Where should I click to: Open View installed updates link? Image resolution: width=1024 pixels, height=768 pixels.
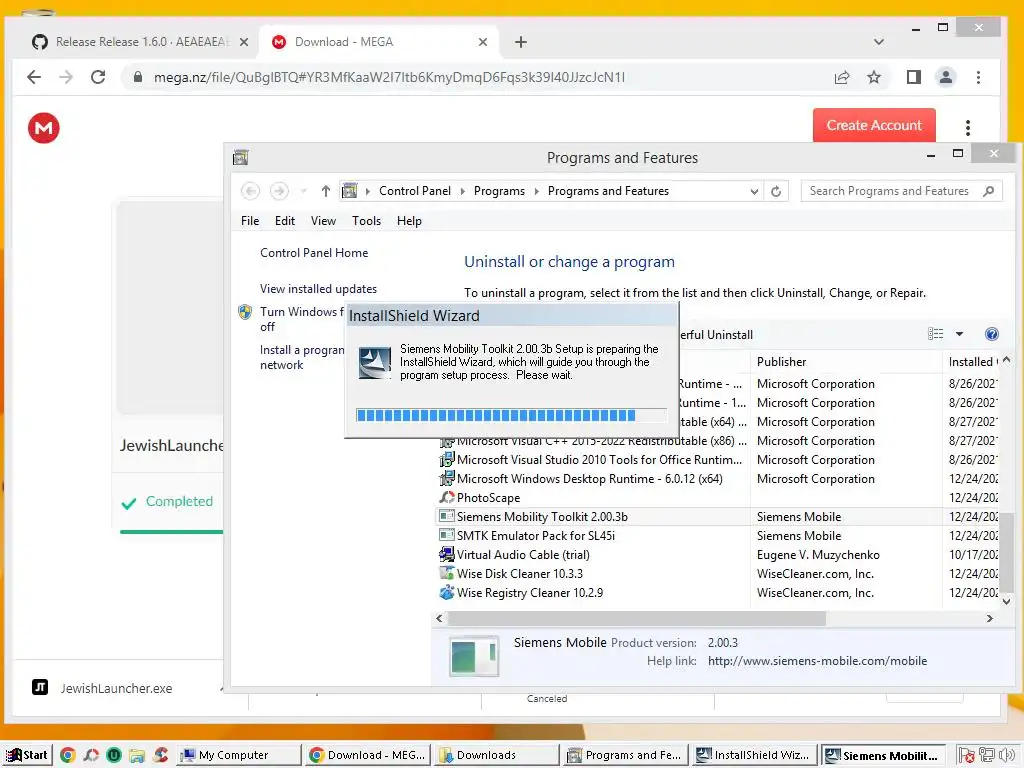coord(318,289)
